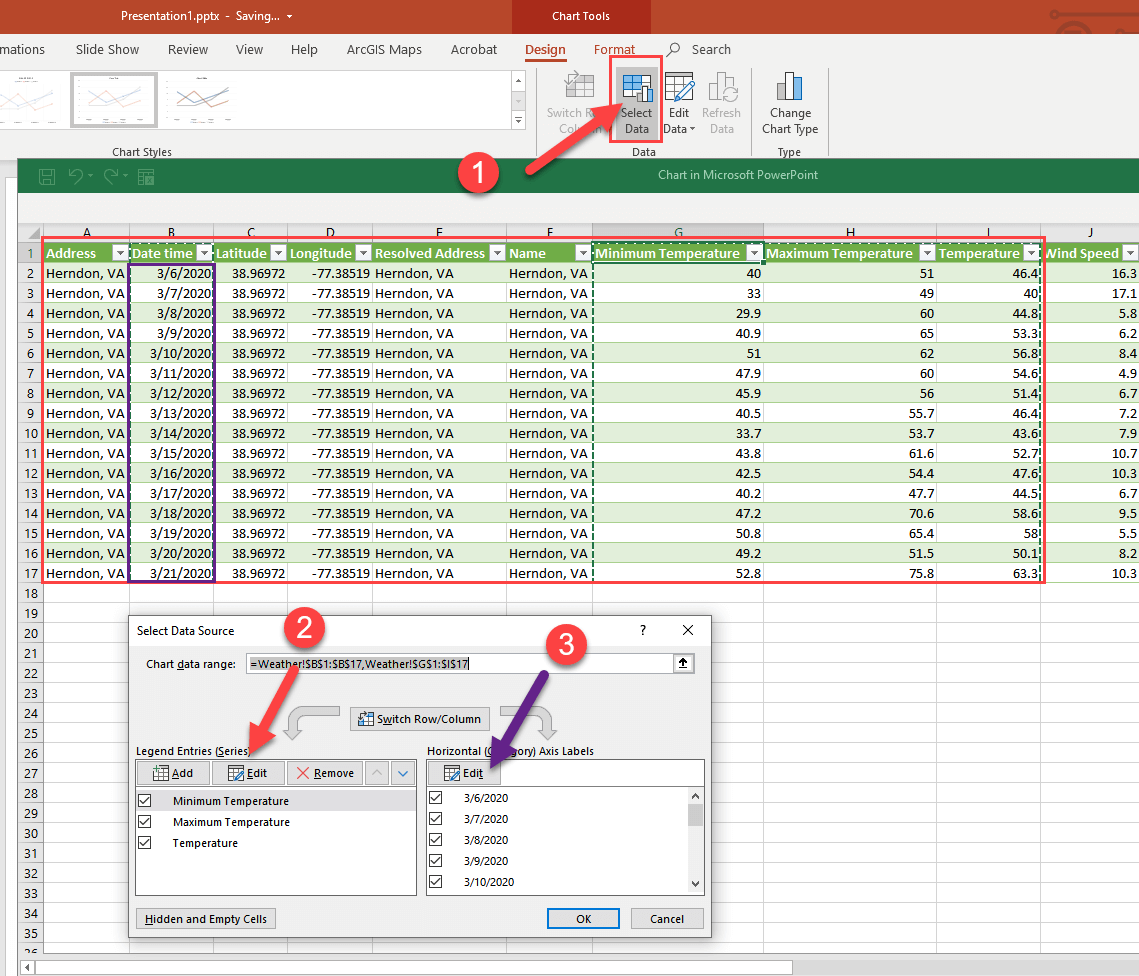Expand the Minimum Temperature filter dropdown
Image resolution: width=1139 pixels, height=976 pixels.
[754, 254]
